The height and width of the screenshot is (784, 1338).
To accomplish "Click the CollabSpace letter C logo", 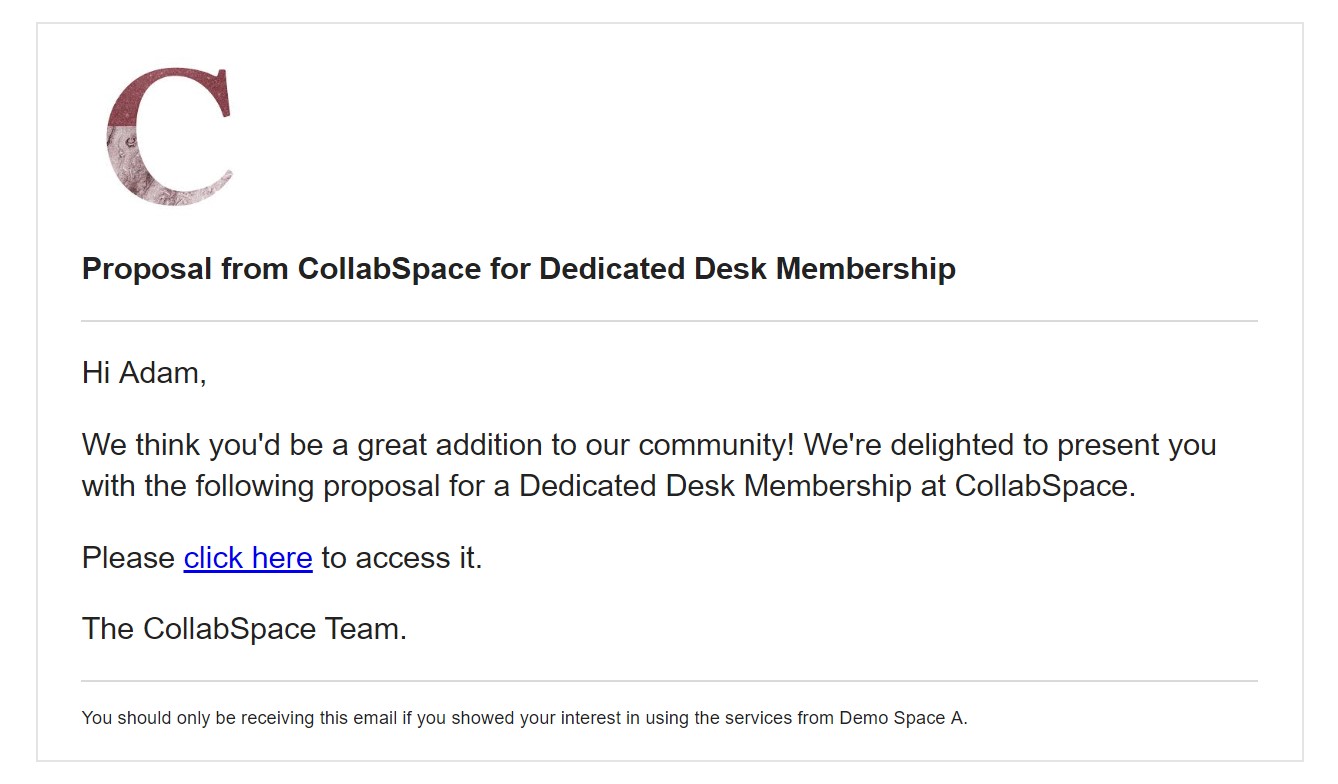I will (x=169, y=136).
